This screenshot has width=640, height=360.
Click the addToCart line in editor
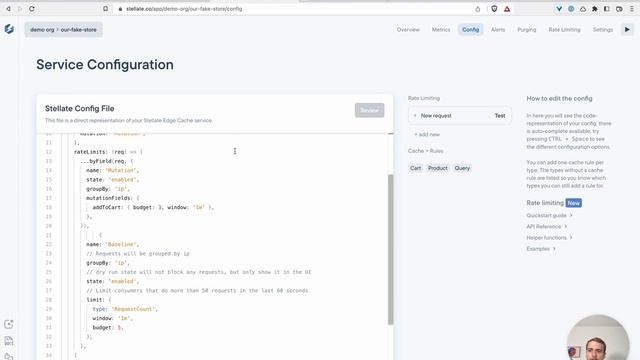coord(153,207)
